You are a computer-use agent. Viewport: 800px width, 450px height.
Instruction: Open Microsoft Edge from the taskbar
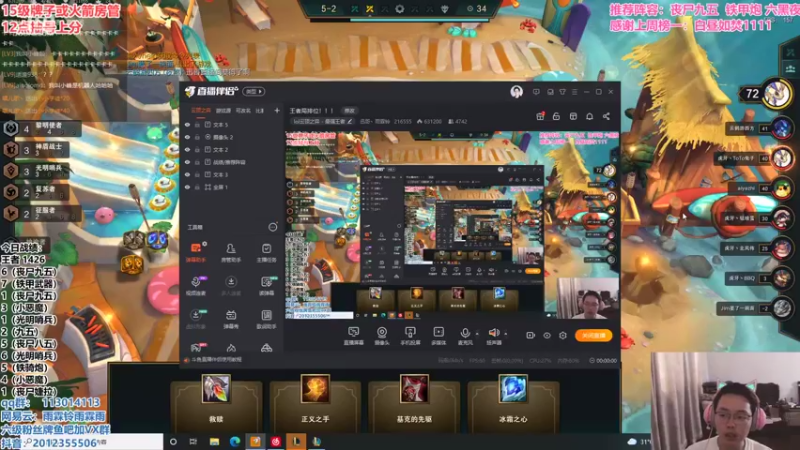pyautogui.click(x=235, y=442)
